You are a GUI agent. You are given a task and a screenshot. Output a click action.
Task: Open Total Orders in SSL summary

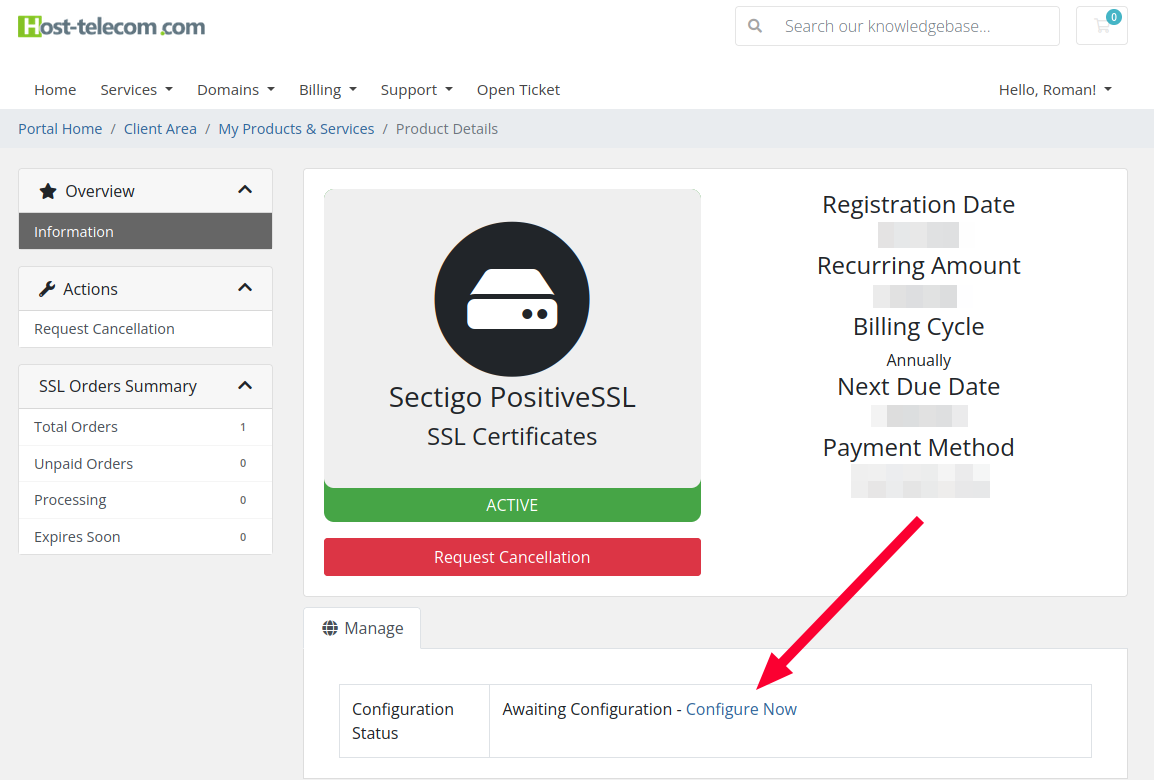145,427
